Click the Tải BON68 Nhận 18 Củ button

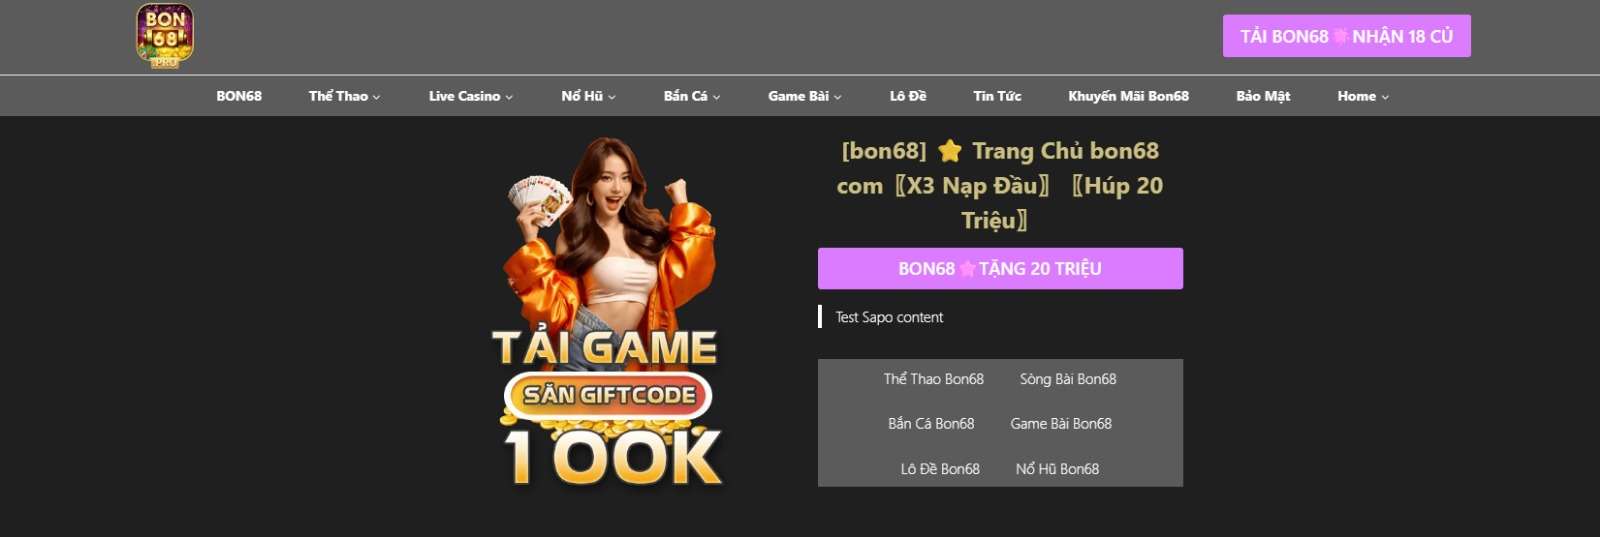click(1346, 36)
